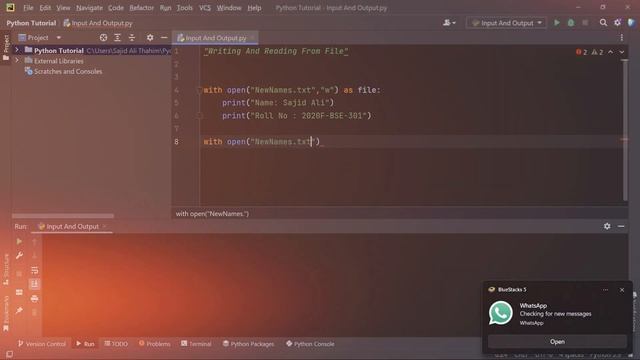The height and width of the screenshot is (360, 640).
Task: Toggle soft-wrap in Run console
Action: click(34, 270)
